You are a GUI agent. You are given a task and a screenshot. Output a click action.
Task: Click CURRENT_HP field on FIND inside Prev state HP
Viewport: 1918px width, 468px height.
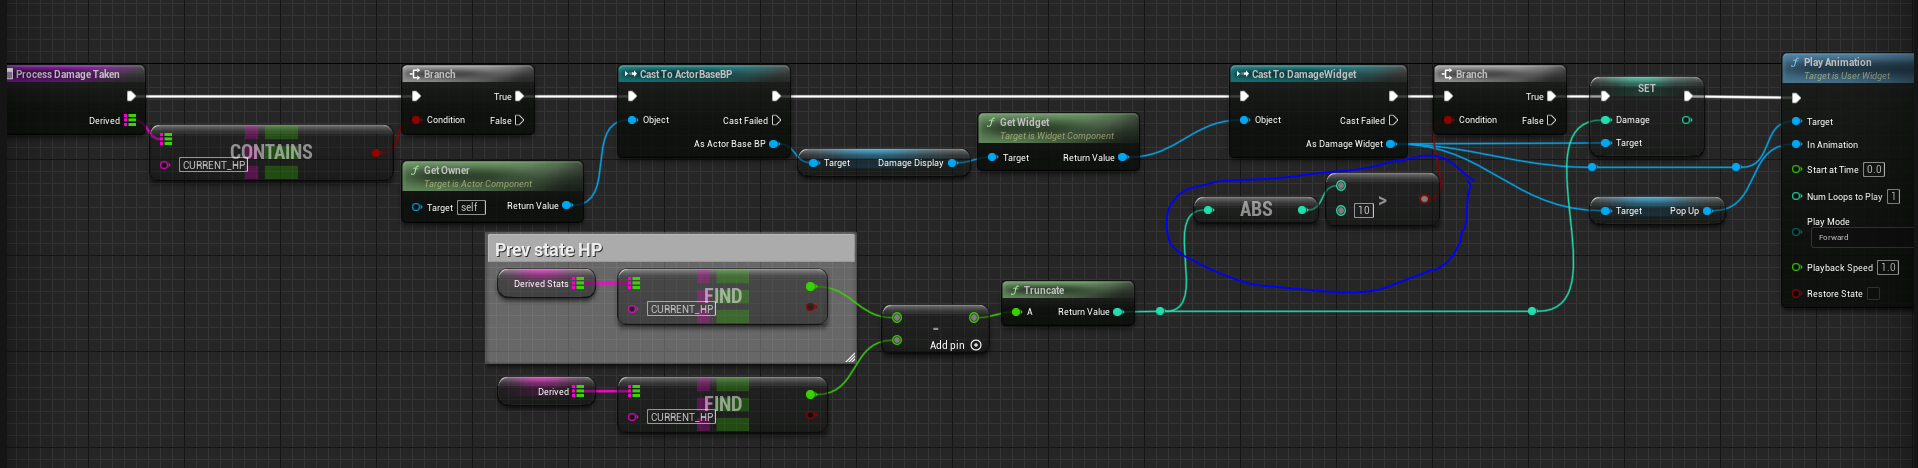(x=682, y=309)
